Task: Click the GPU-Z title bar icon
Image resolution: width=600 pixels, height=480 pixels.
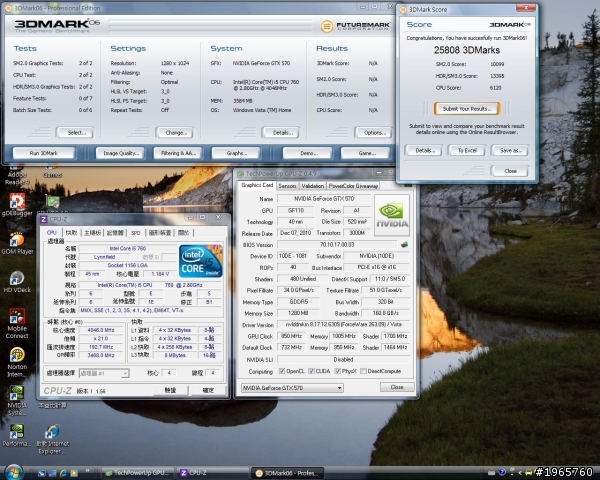Action: coord(241,174)
